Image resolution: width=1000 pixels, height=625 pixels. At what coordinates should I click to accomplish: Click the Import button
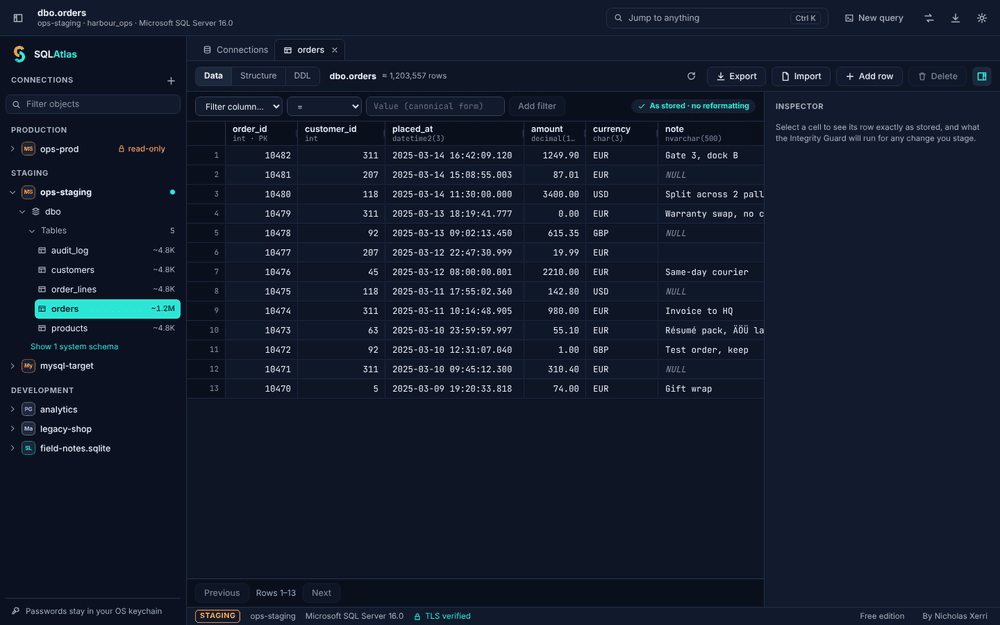[801, 76]
